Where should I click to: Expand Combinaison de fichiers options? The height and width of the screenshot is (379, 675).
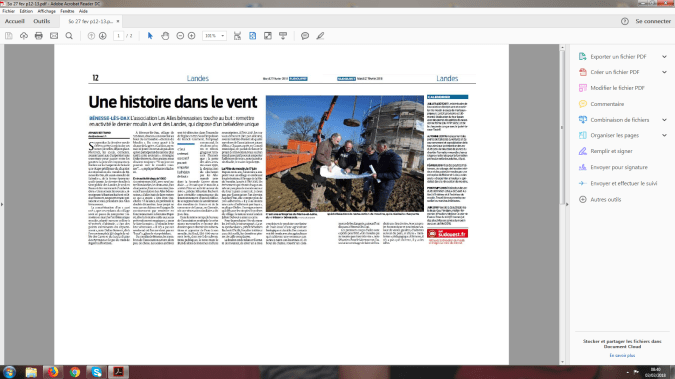pyautogui.click(x=664, y=120)
